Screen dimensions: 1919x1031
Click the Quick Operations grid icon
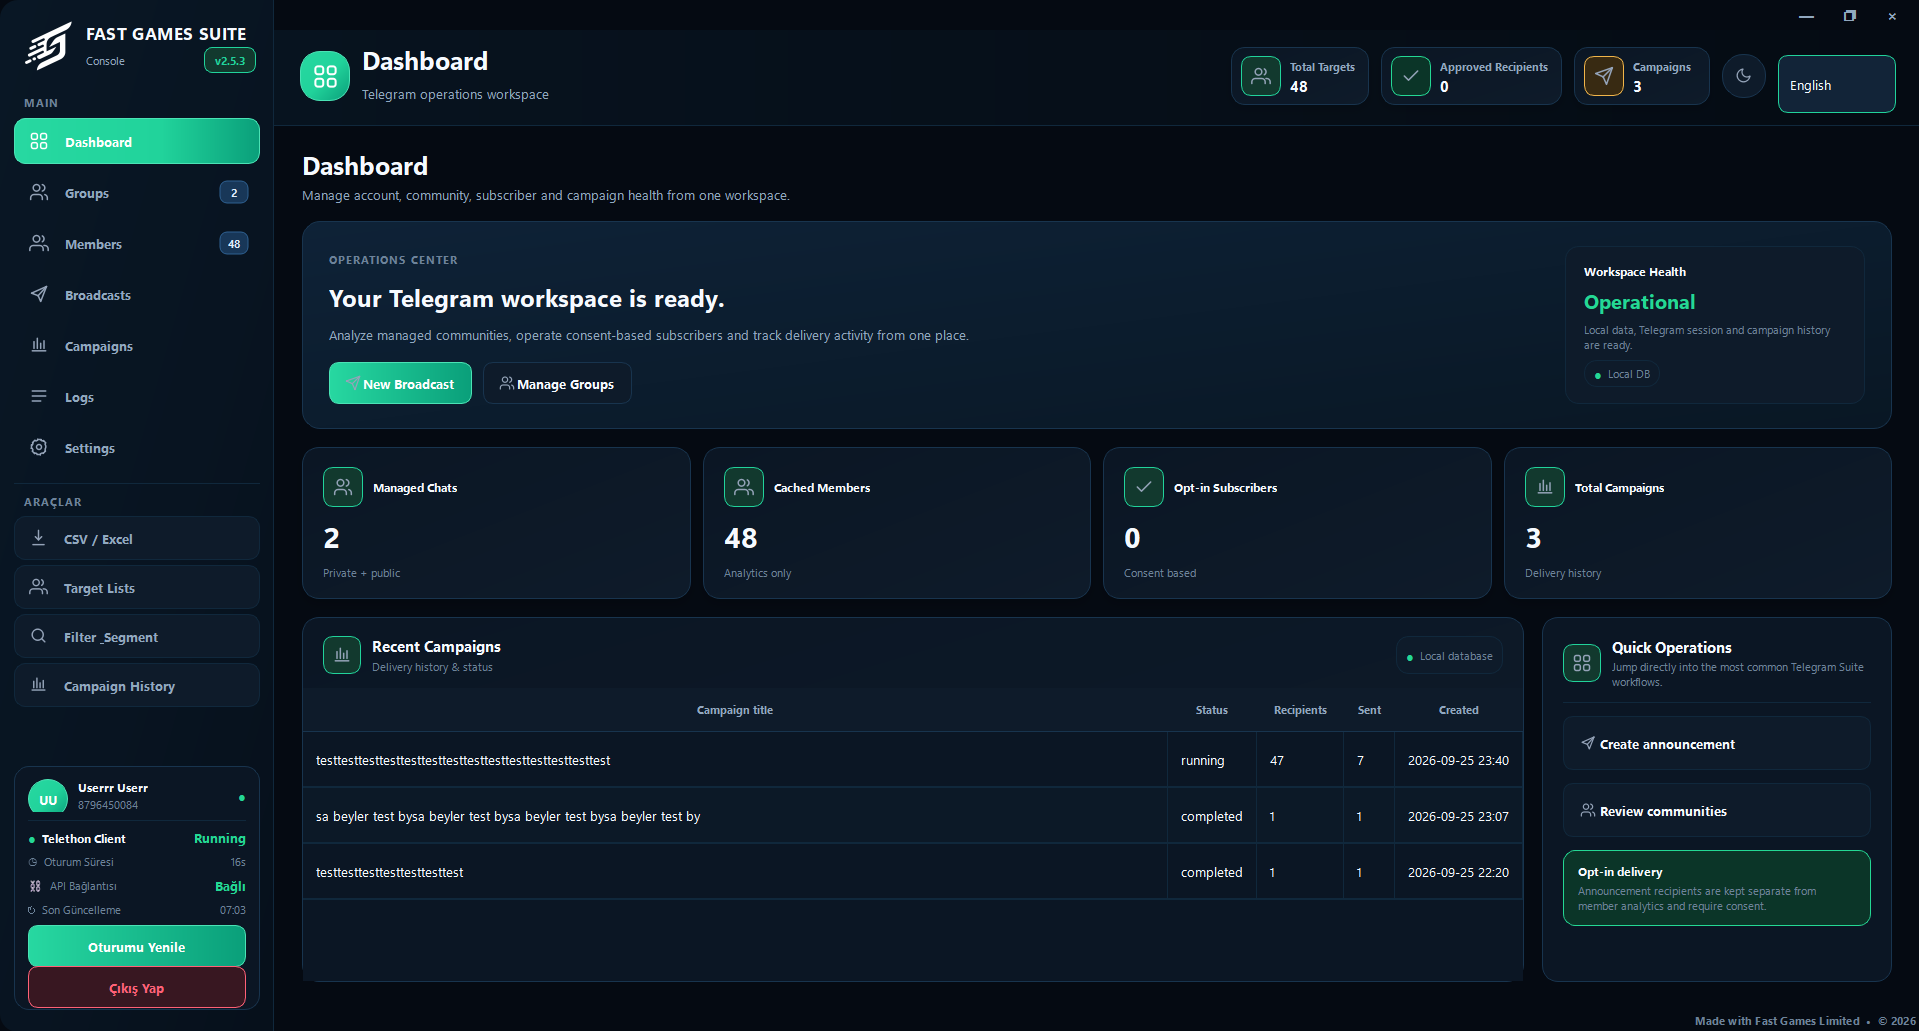point(1582,663)
